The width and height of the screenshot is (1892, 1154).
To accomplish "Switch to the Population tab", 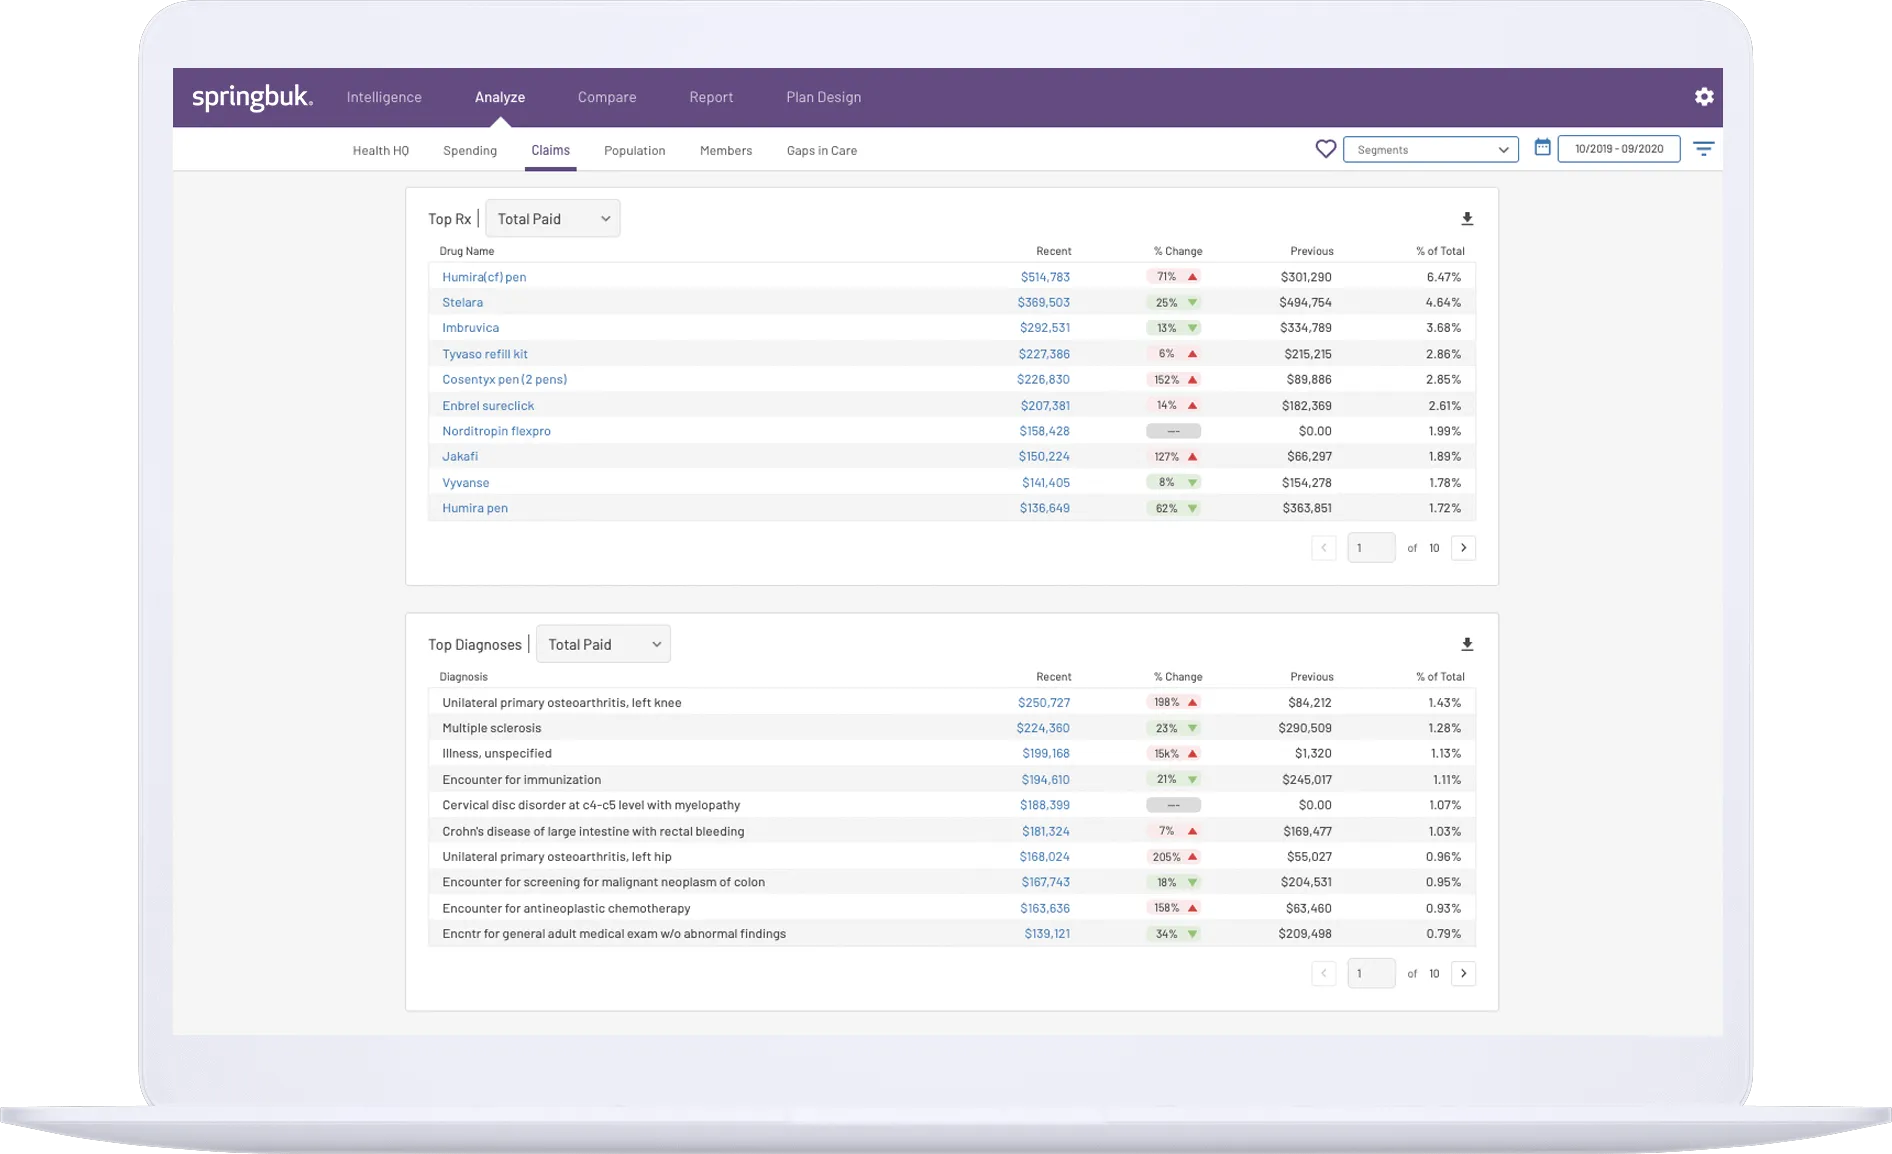I will (x=634, y=150).
